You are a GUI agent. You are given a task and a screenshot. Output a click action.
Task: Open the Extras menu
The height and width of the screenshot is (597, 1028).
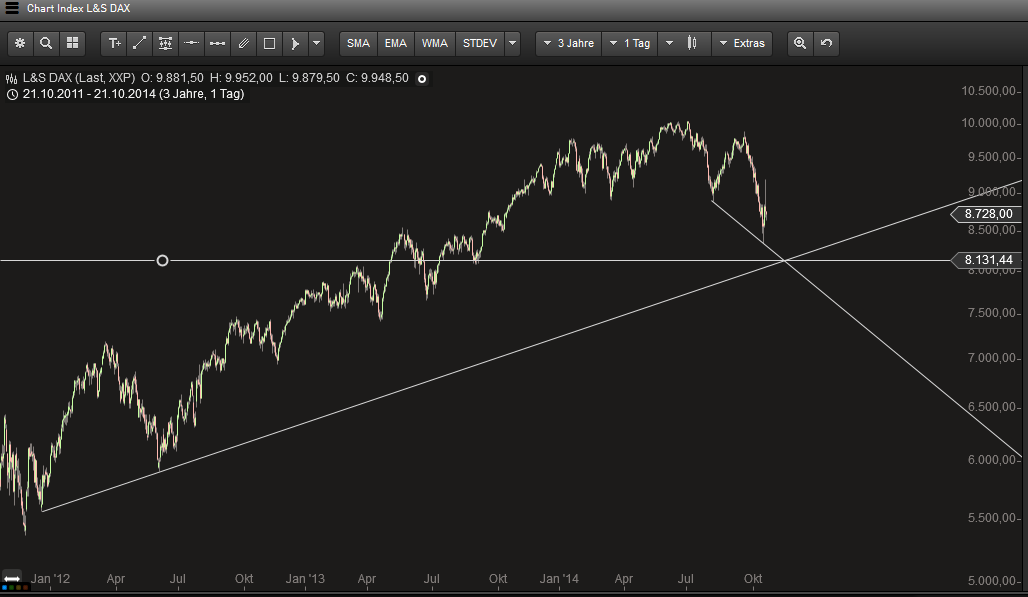(742, 43)
